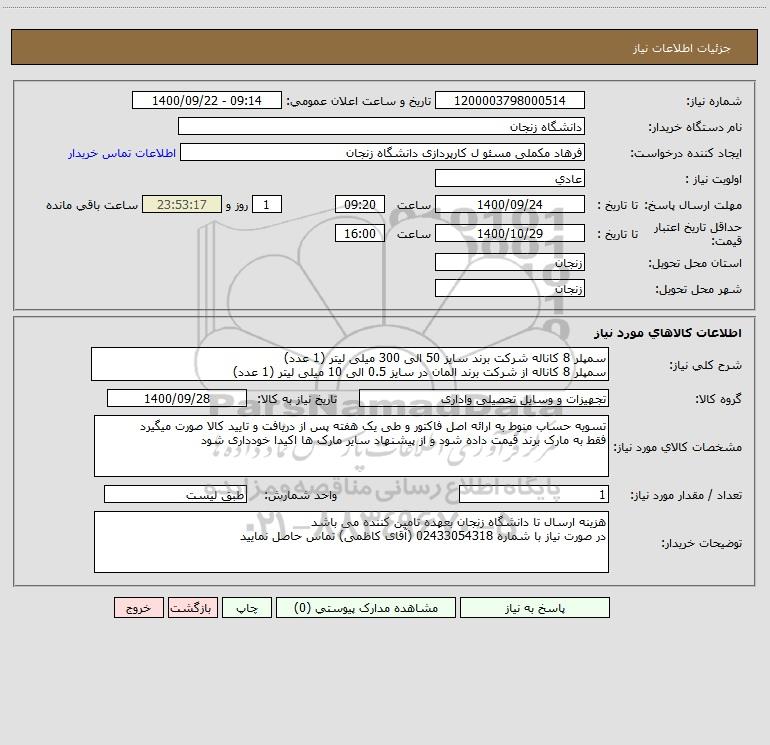The image size is (770, 745).
Task: Click the label 'نام دستگاه خریدار:'
Action: pos(695,128)
